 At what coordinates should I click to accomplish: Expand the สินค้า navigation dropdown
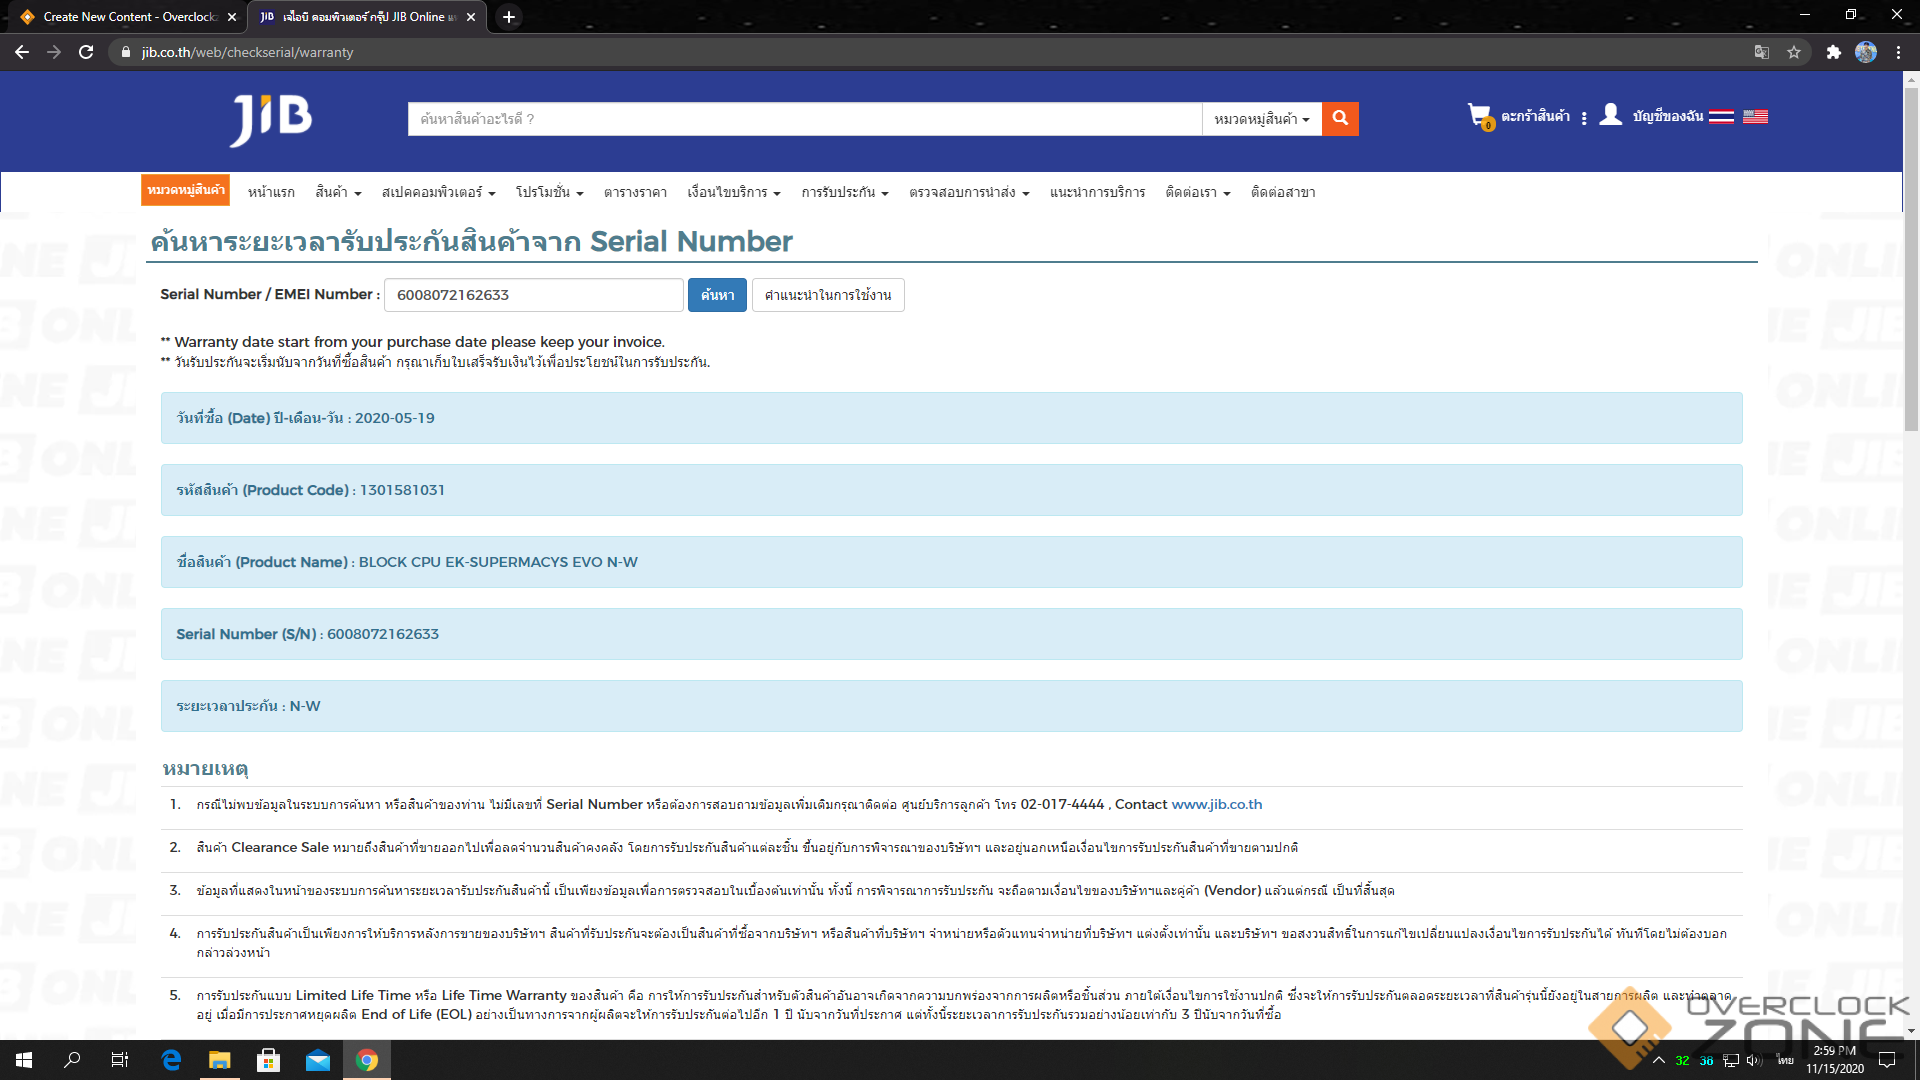point(338,192)
